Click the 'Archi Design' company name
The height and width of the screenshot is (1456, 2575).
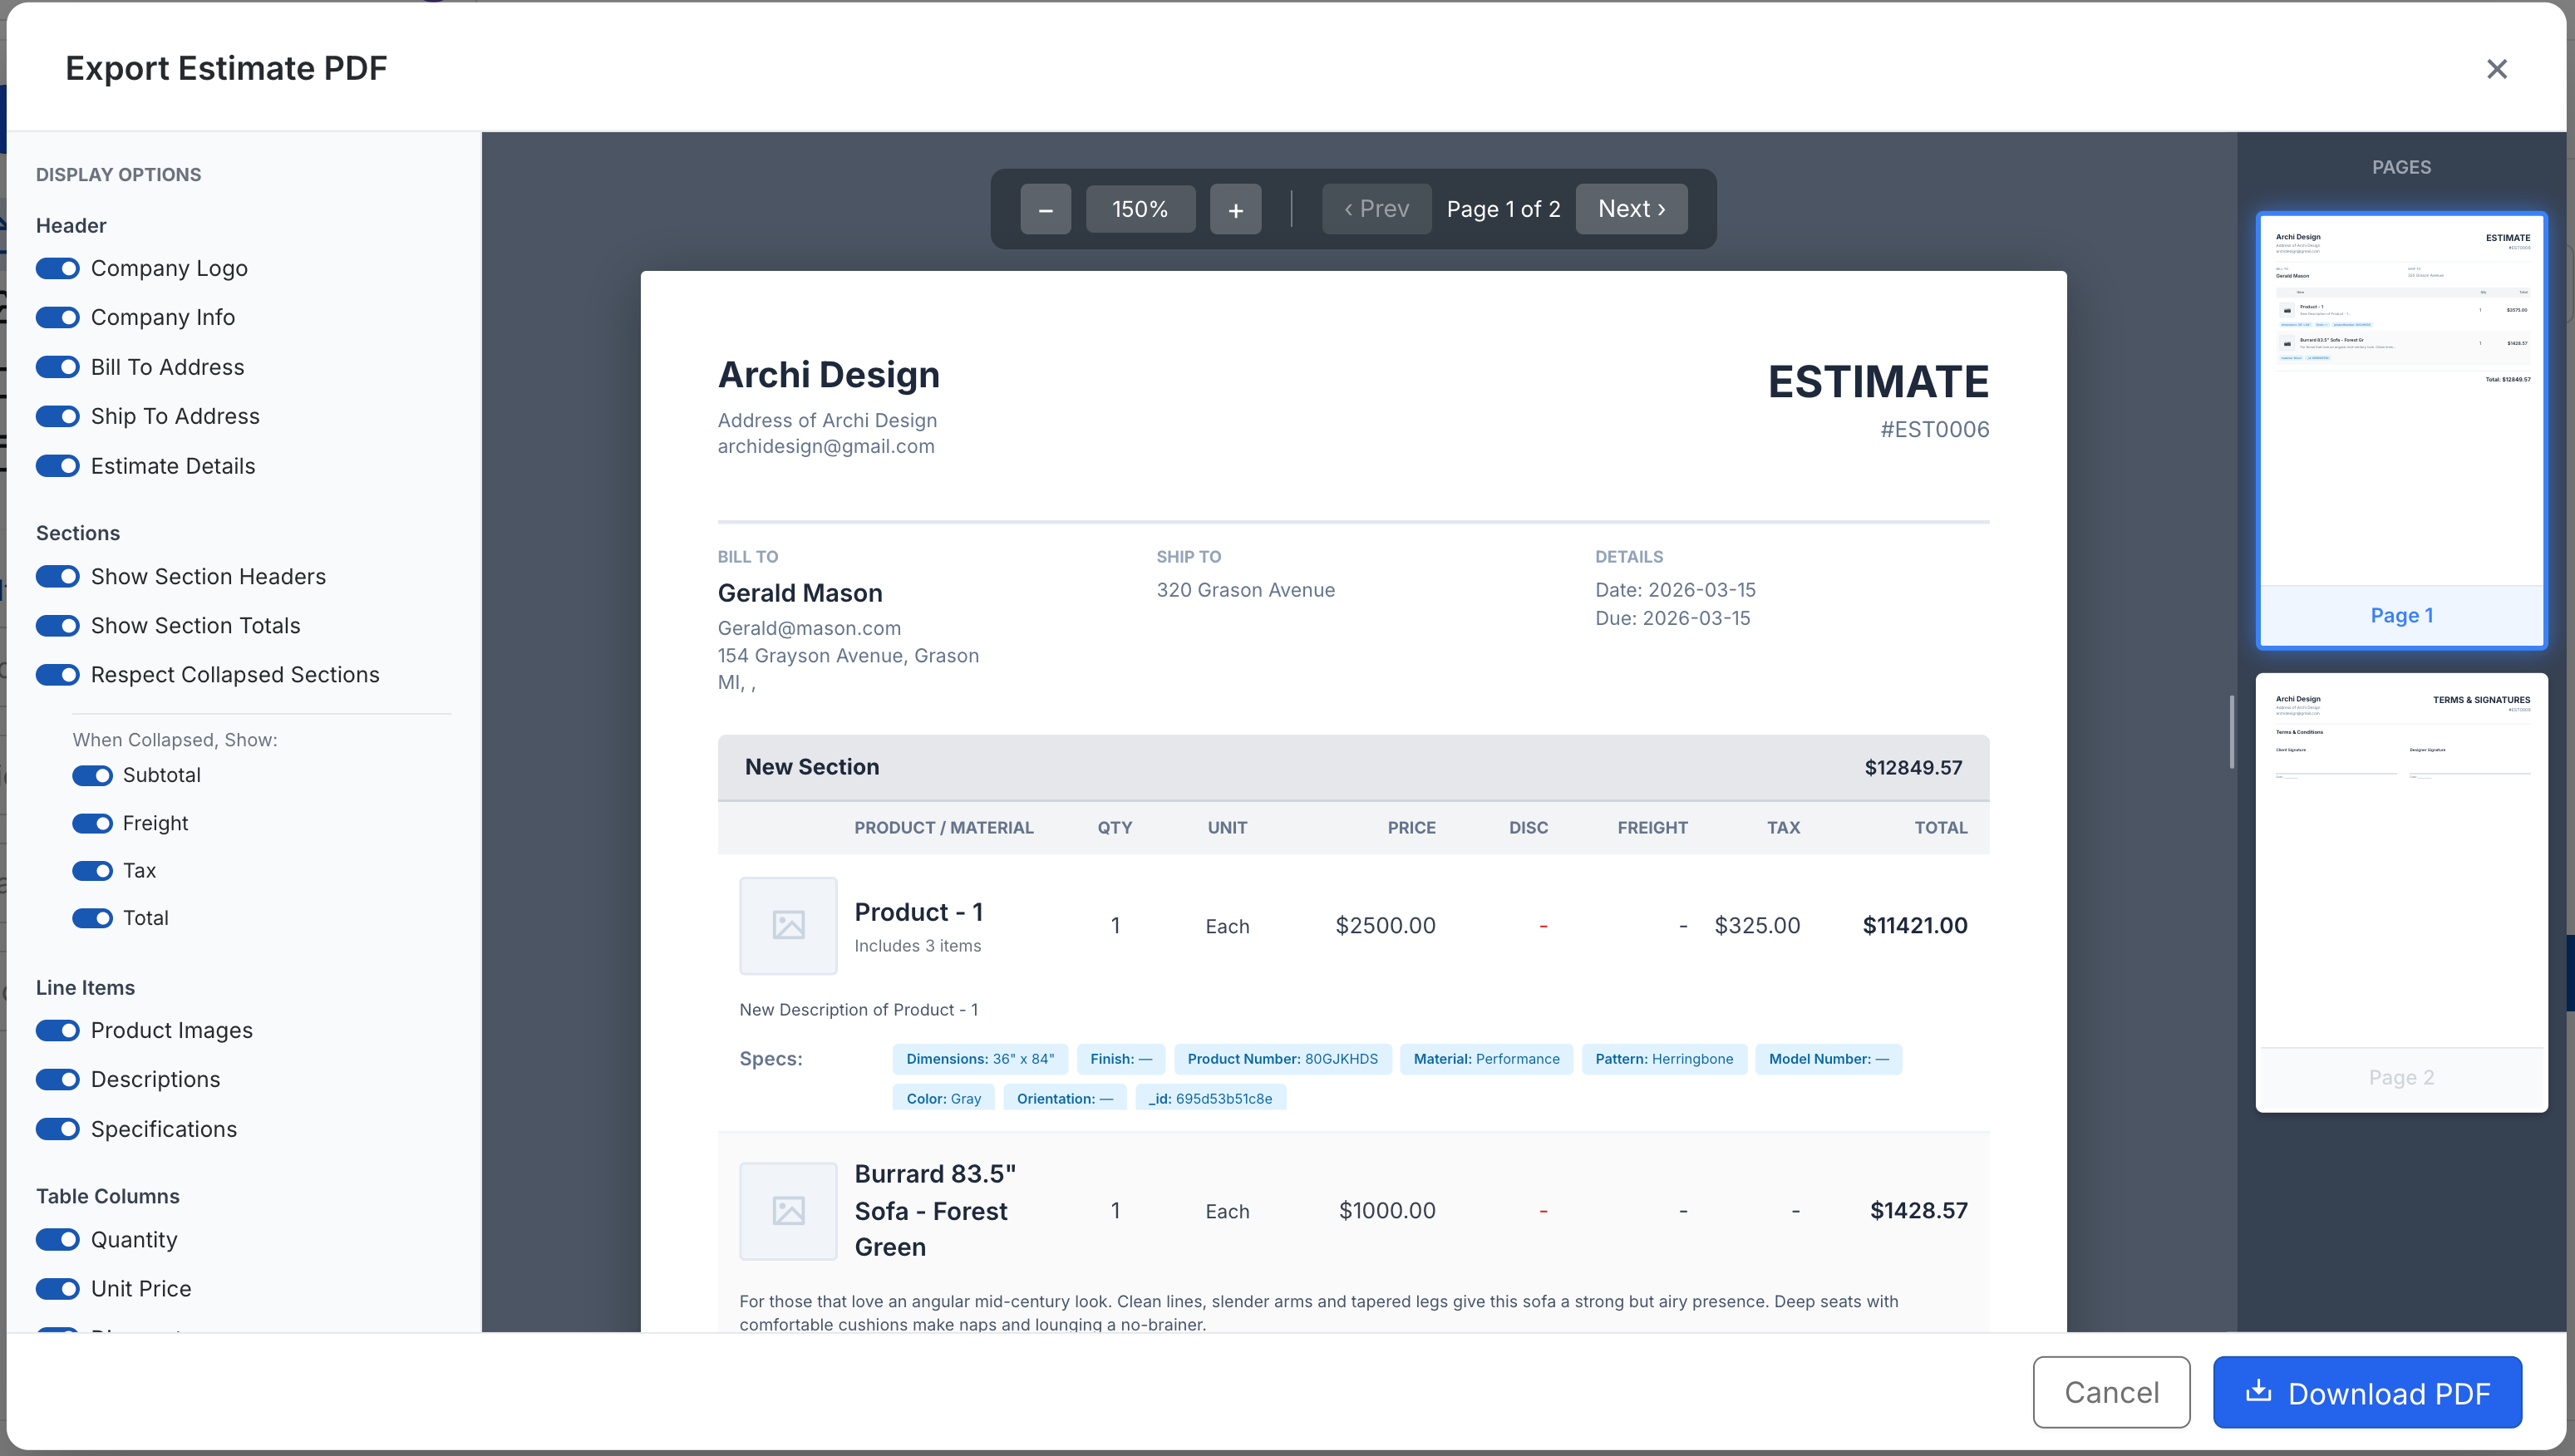click(828, 375)
